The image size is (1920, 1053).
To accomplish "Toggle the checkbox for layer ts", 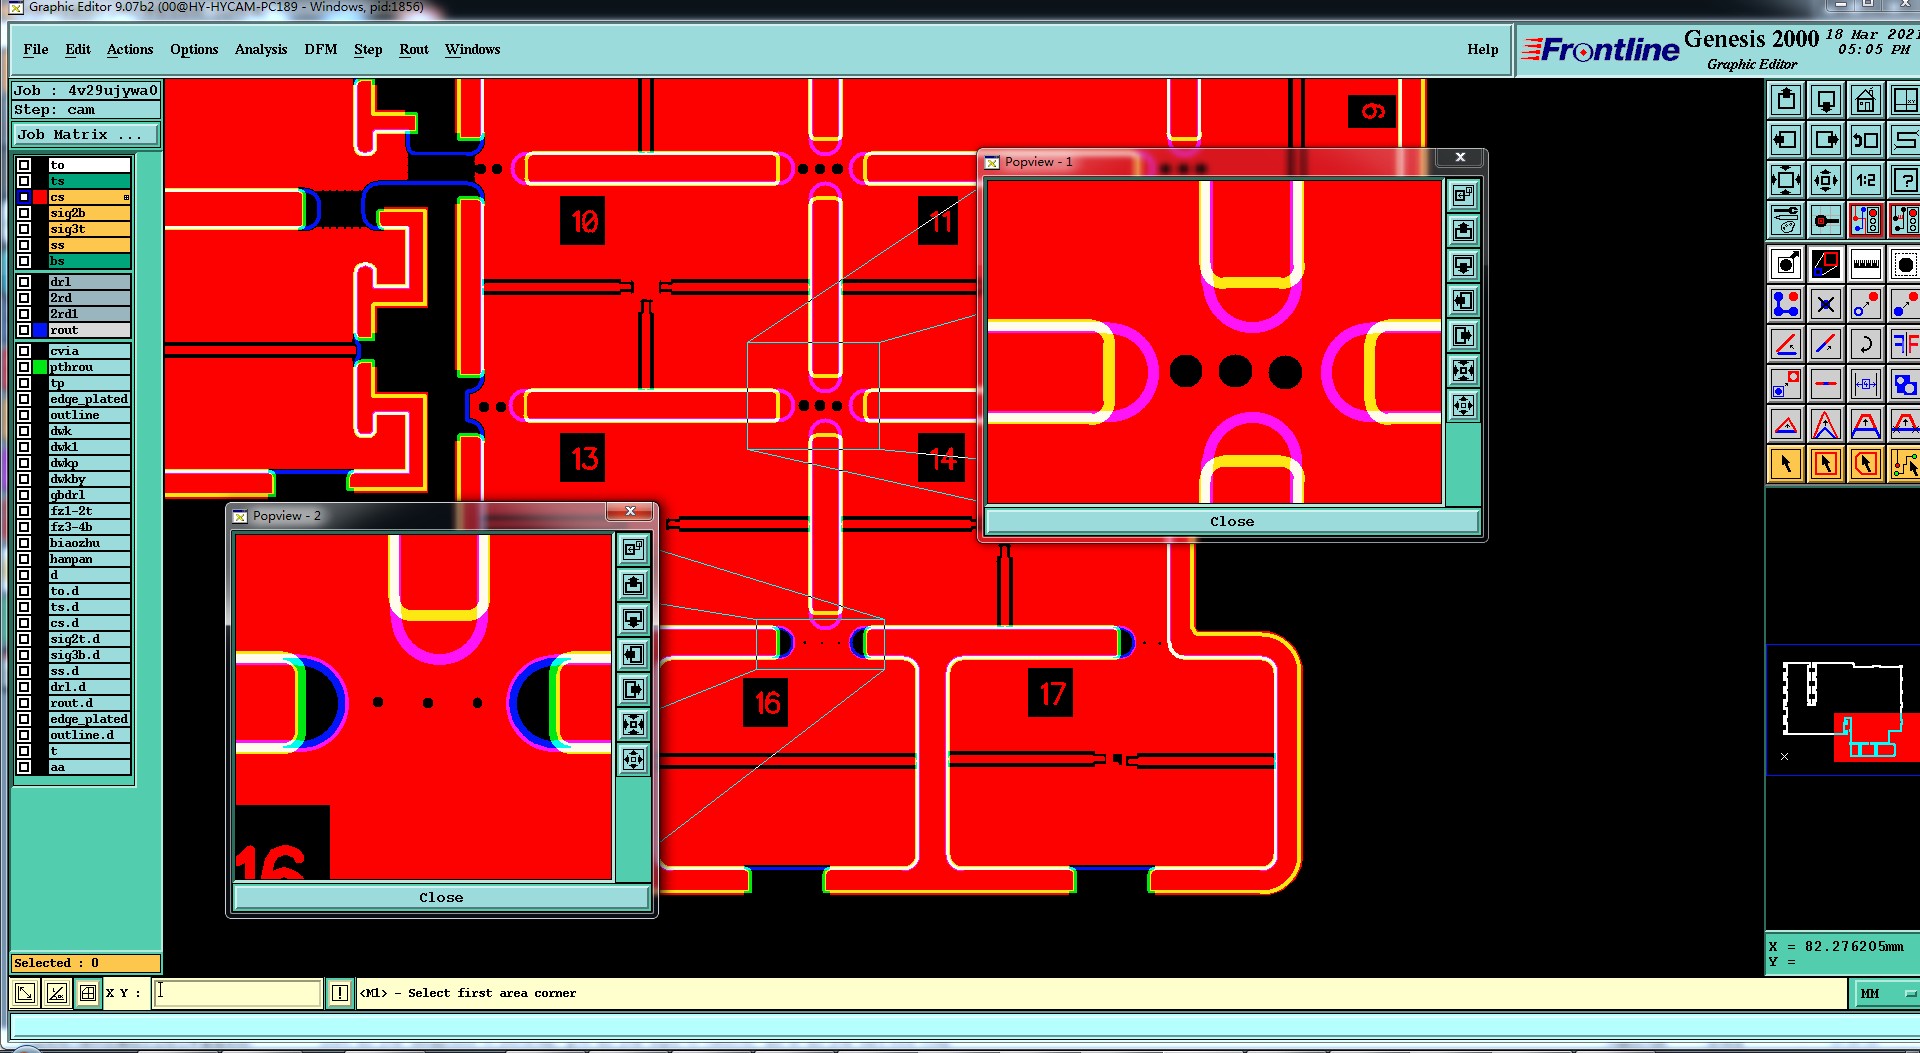I will 24,181.
